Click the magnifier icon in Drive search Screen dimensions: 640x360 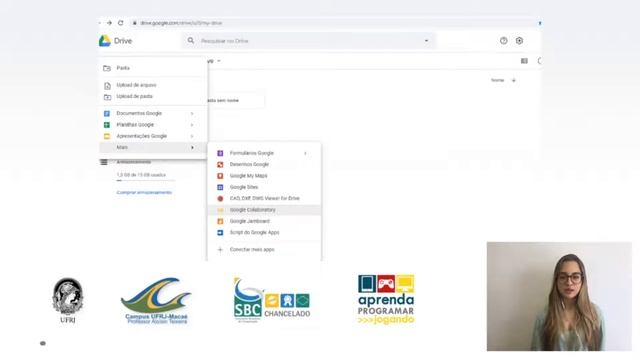click(x=191, y=41)
